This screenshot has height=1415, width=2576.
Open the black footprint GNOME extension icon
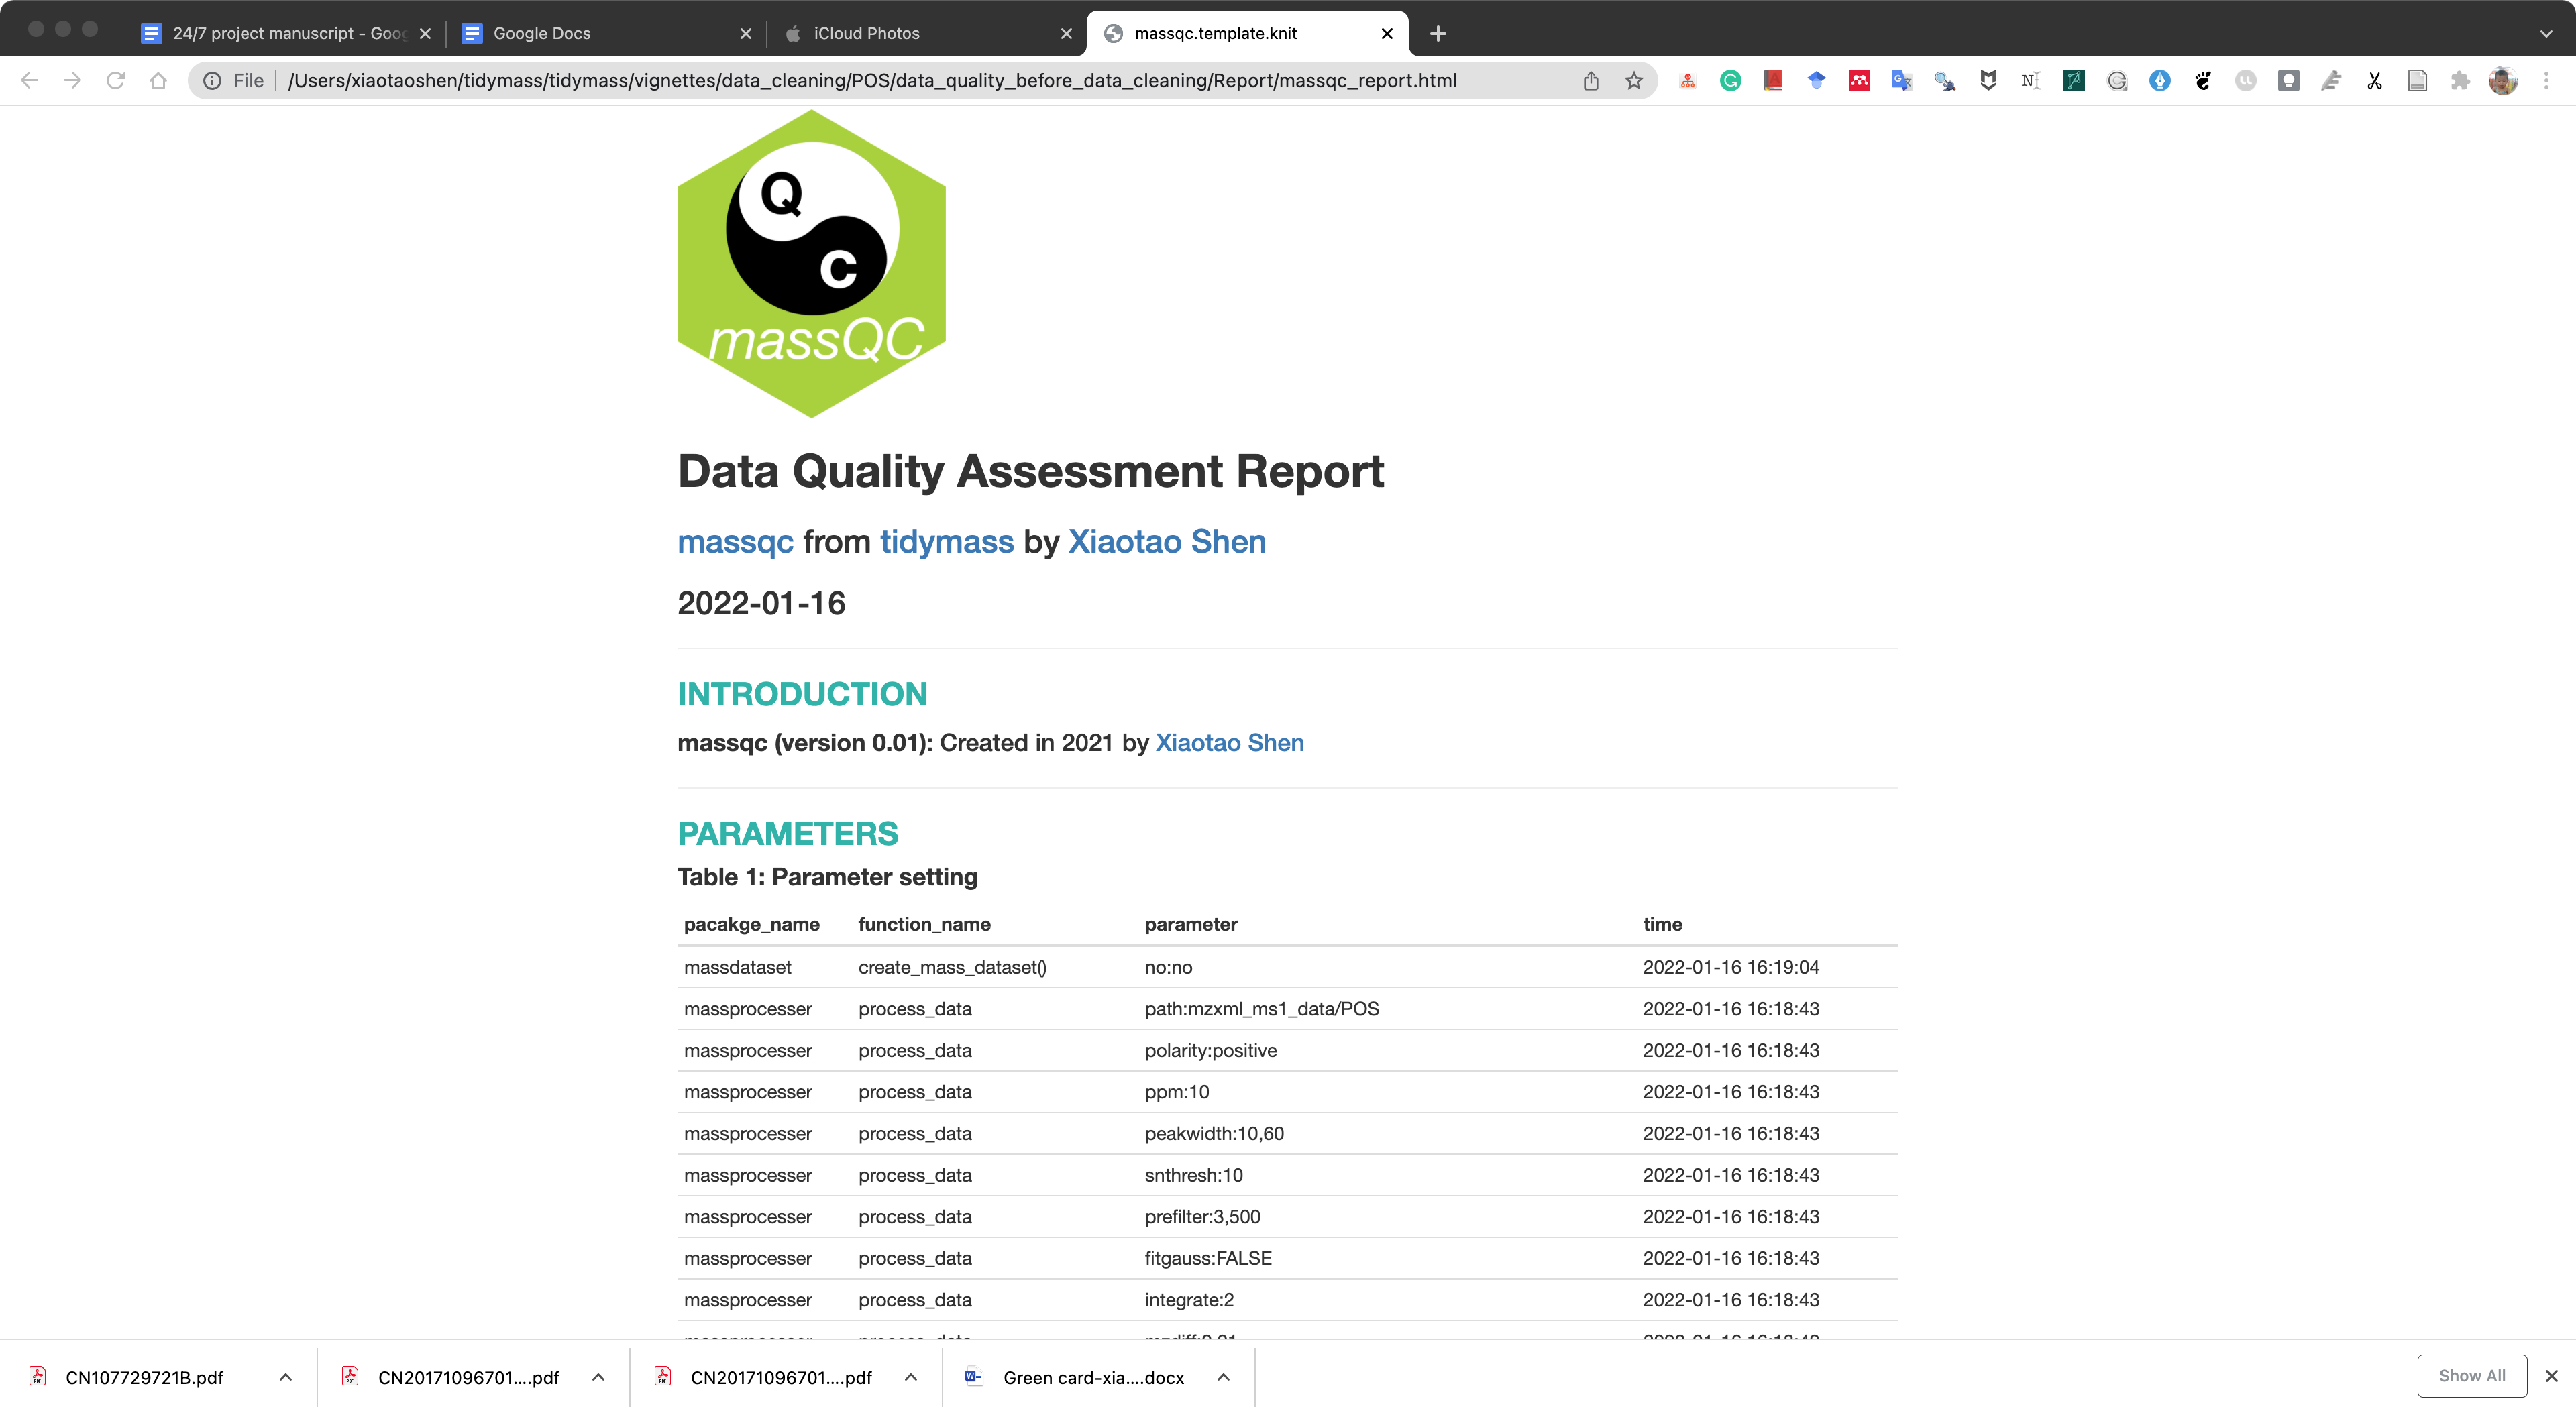[2203, 81]
